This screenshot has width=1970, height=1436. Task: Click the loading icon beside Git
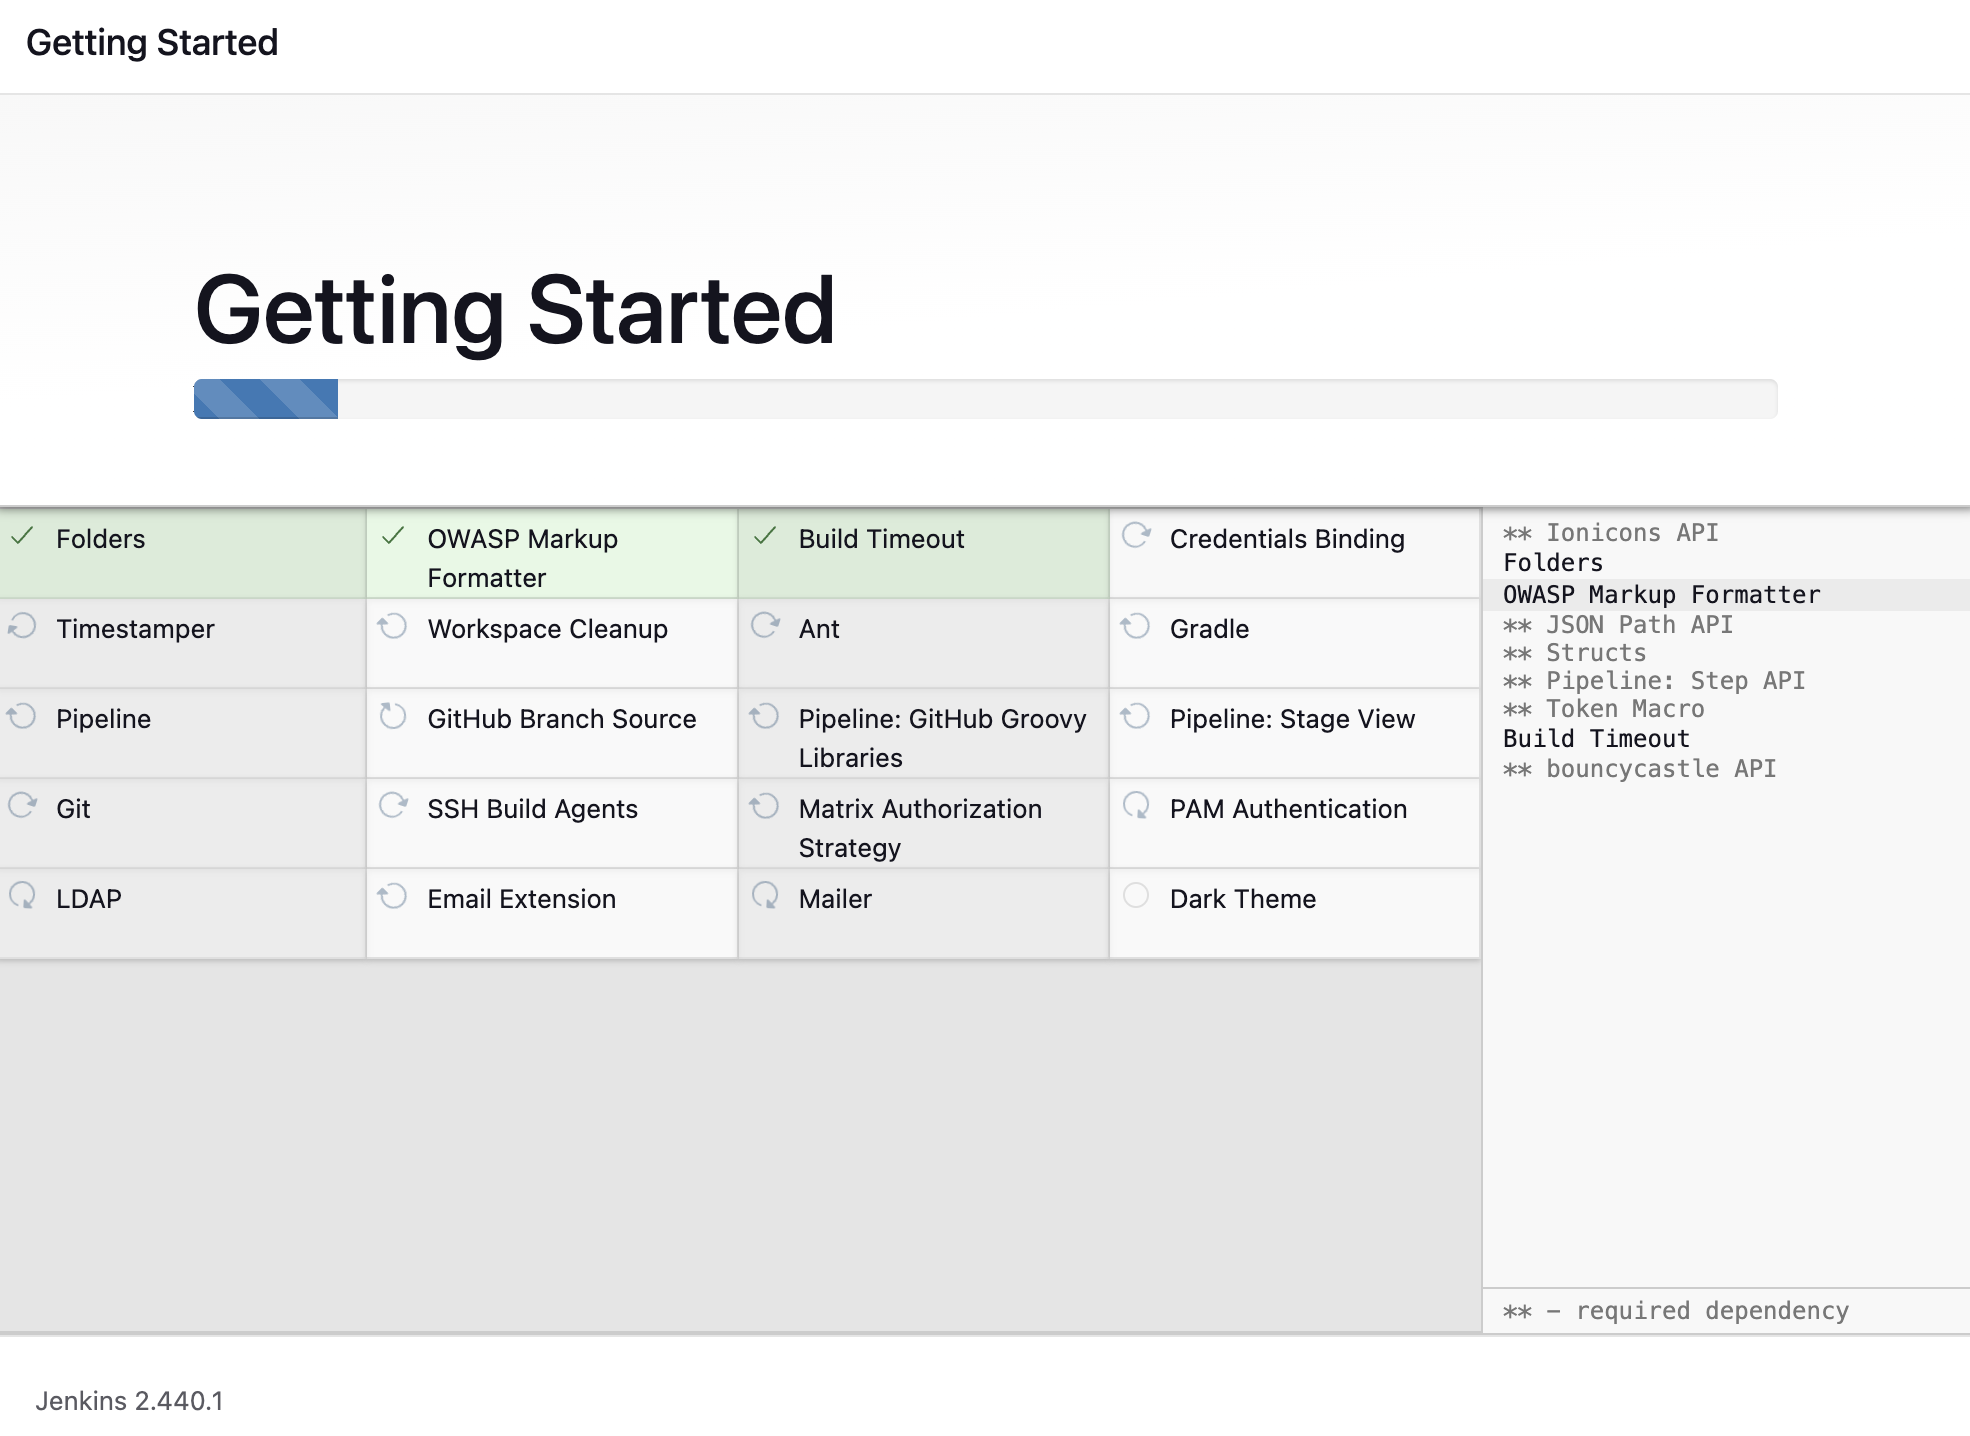[x=22, y=806]
